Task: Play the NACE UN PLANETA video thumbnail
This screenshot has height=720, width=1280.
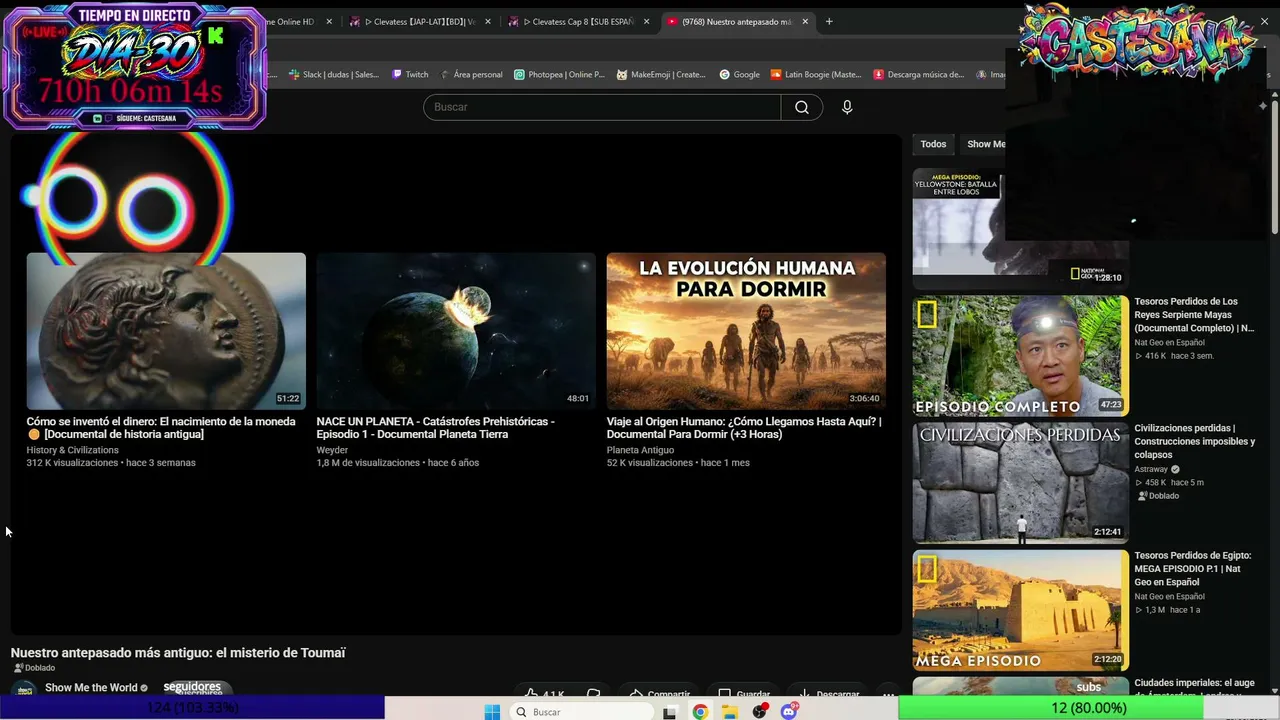Action: [456, 331]
